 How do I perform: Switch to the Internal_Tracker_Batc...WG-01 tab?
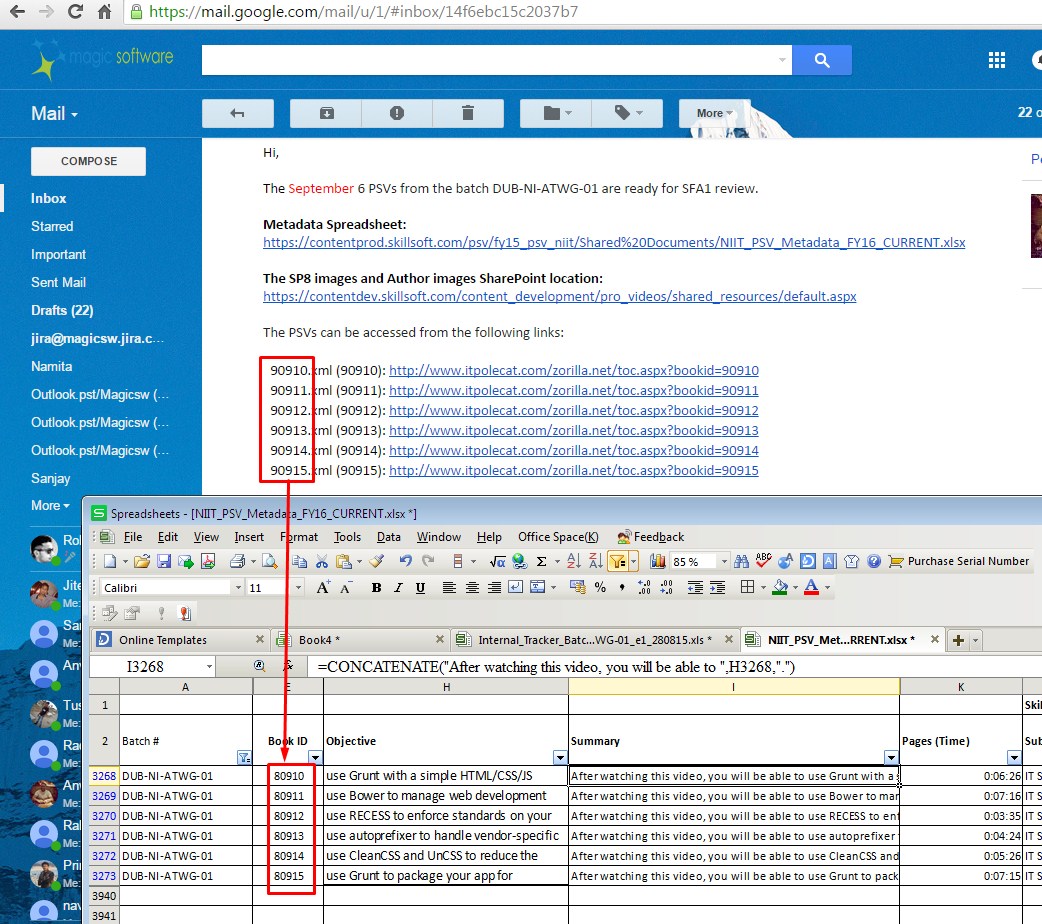coord(595,639)
